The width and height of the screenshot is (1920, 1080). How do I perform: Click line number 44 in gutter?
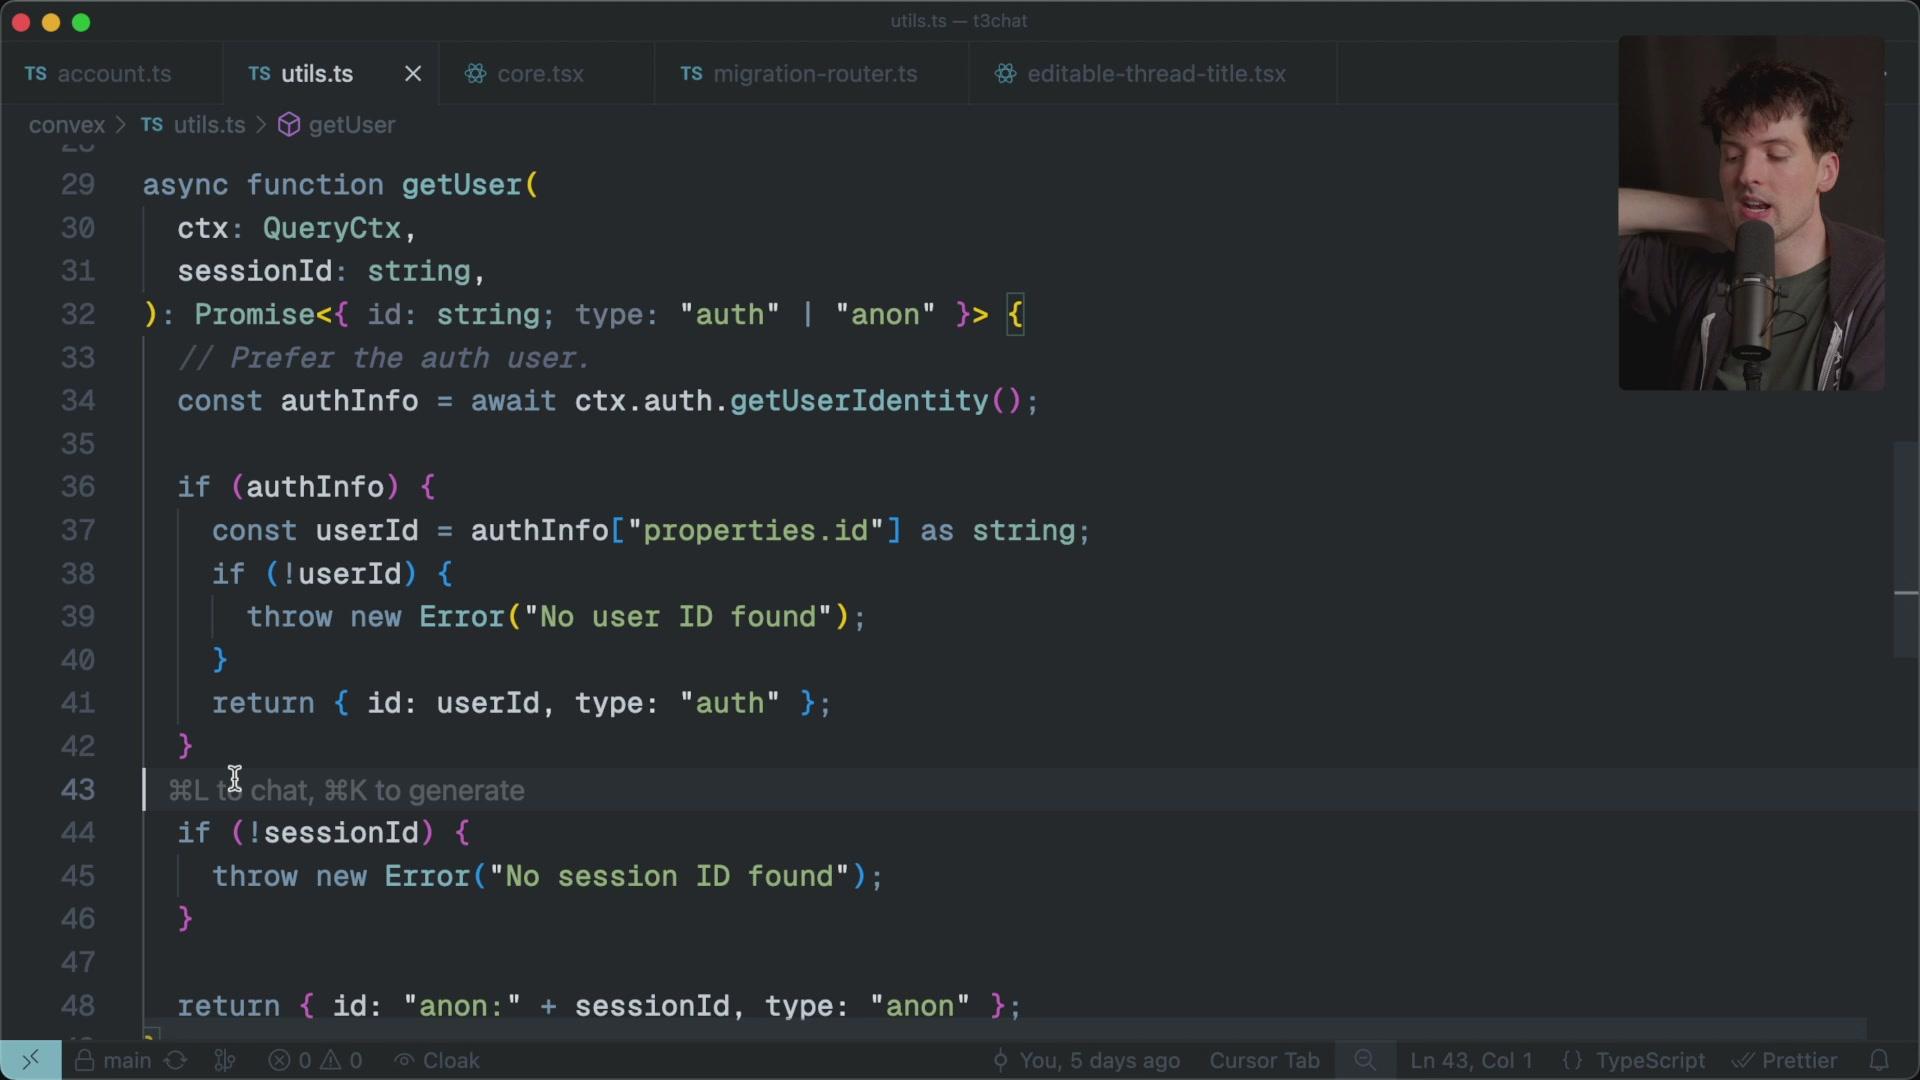pos(78,833)
